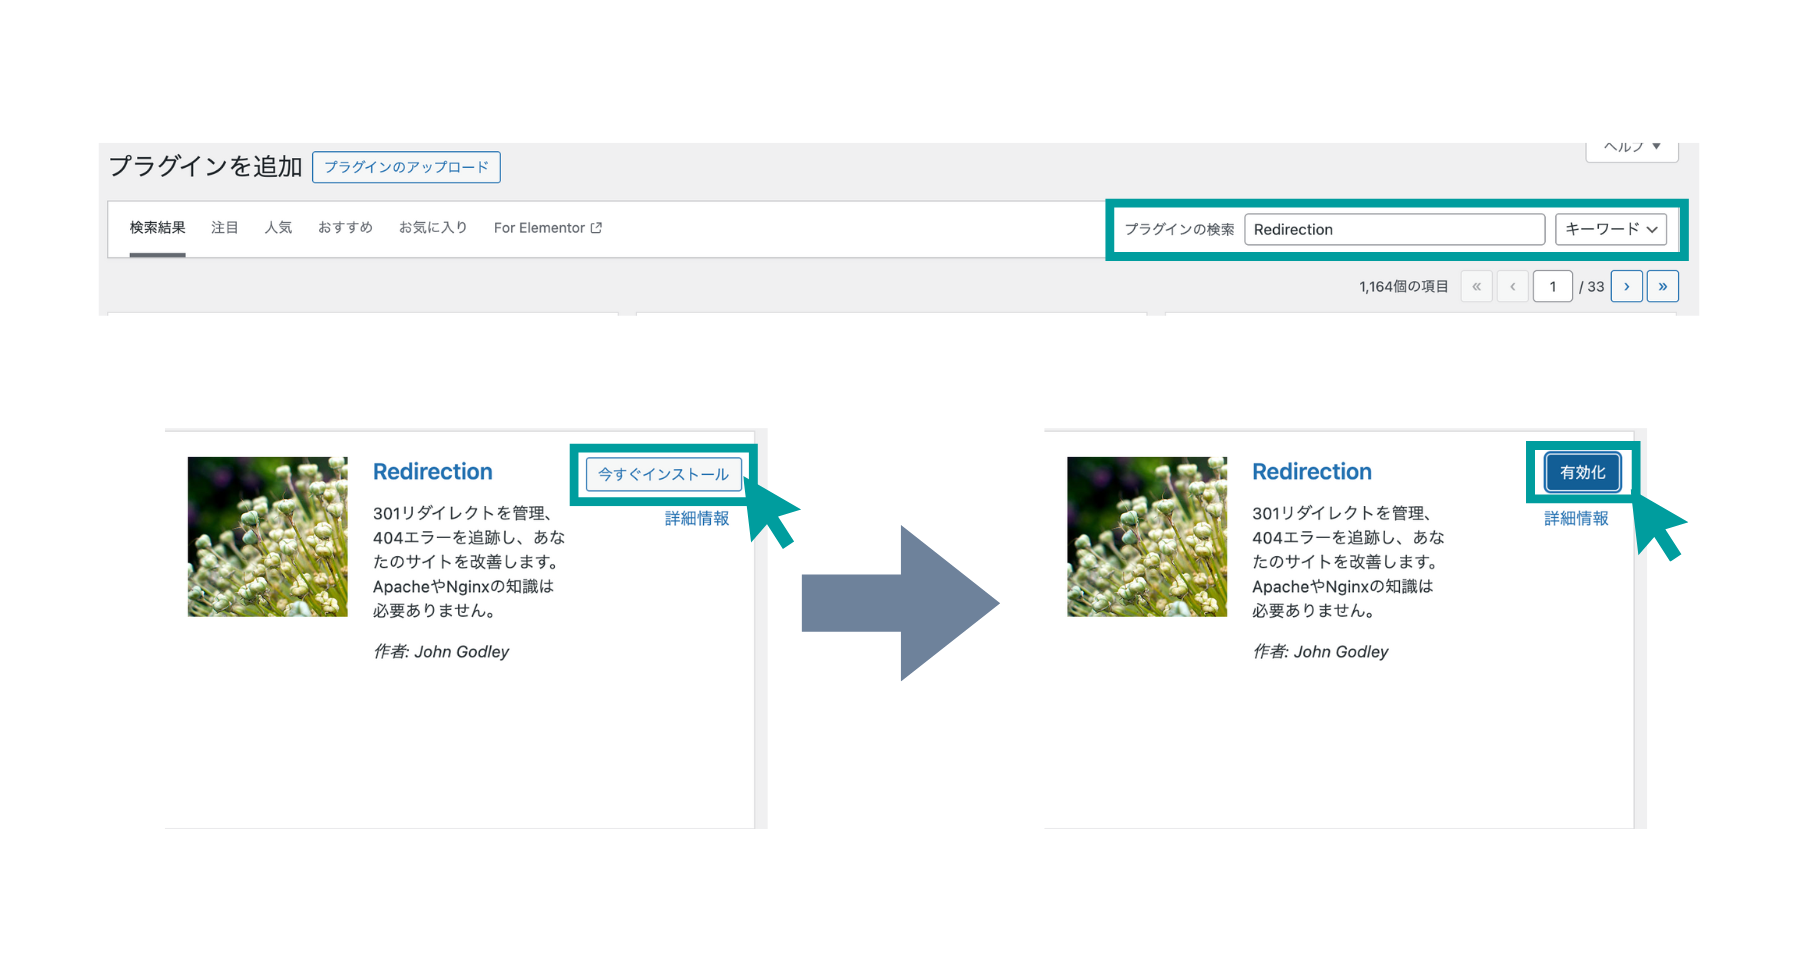Go to the first page of results

1476,286
